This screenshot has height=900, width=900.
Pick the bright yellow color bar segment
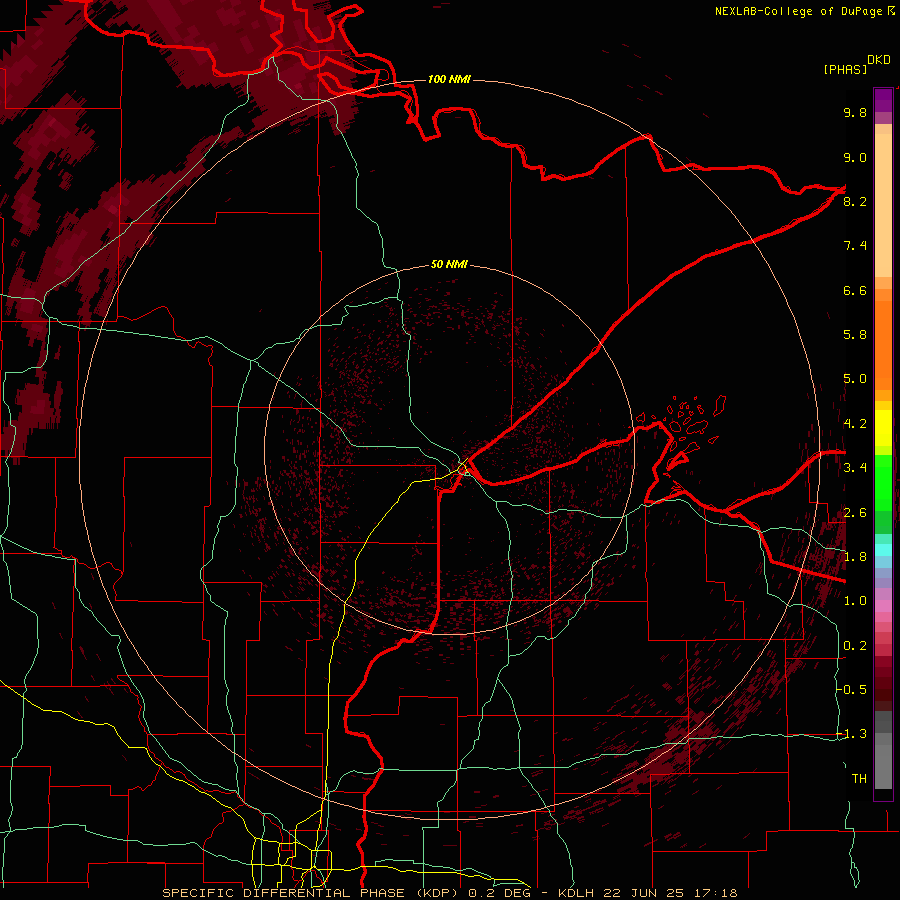pos(883,428)
